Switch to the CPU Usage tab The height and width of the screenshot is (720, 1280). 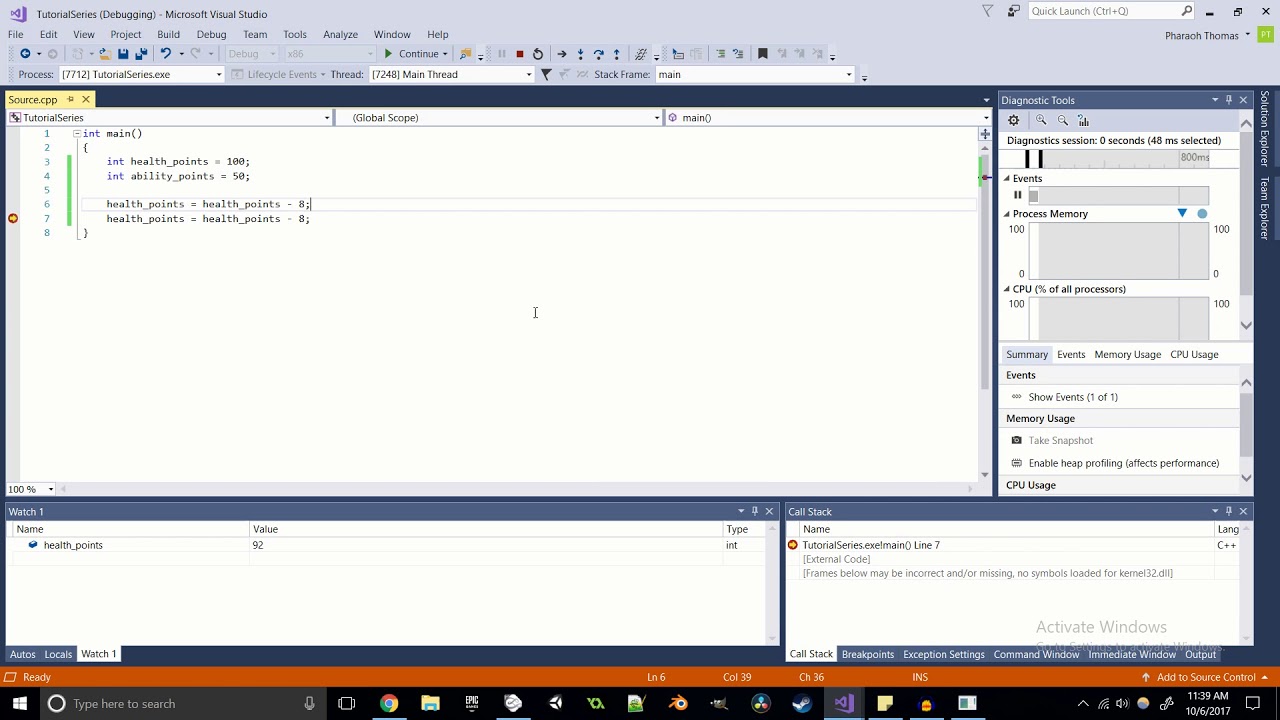1194,354
